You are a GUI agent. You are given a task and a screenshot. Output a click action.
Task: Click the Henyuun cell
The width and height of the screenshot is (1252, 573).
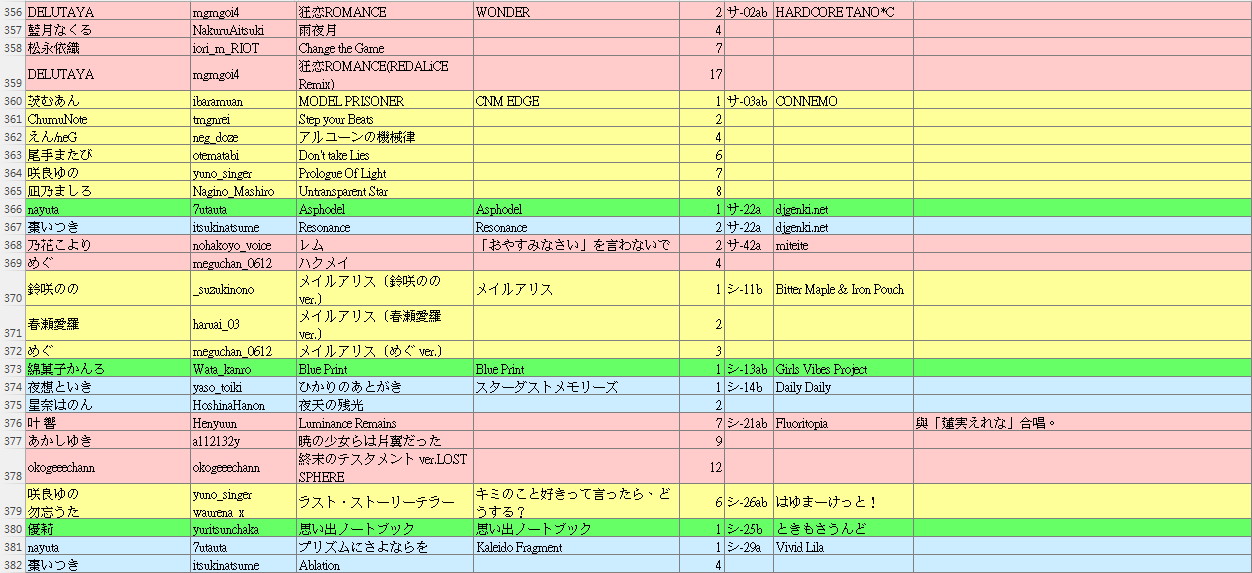tap(242, 423)
